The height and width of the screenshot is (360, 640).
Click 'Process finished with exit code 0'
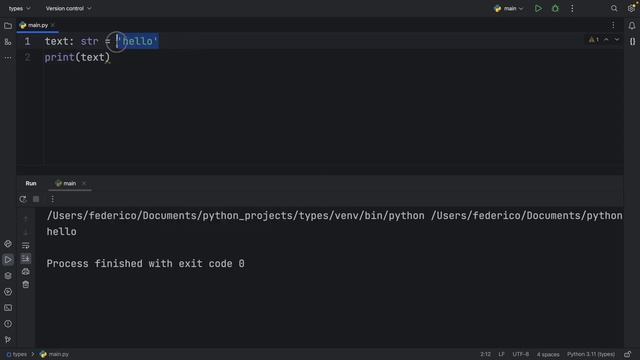click(145, 264)
